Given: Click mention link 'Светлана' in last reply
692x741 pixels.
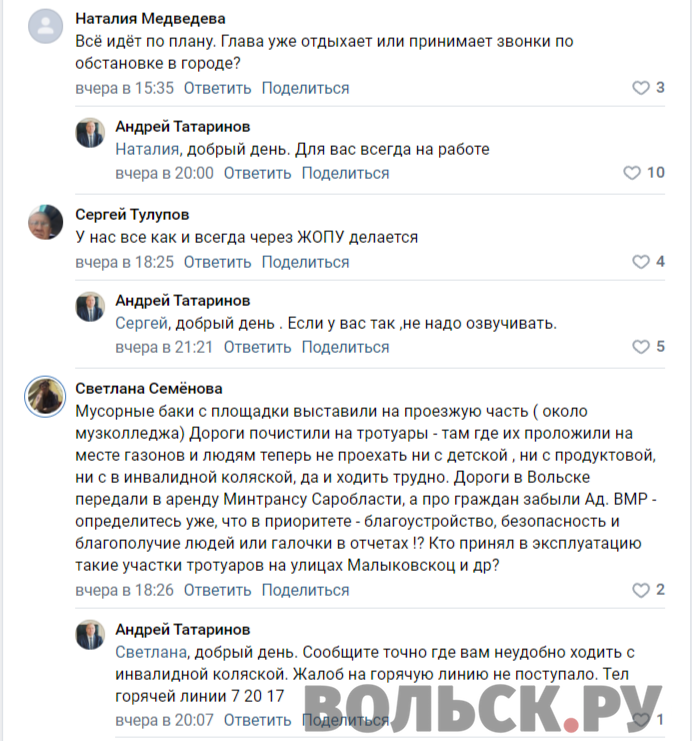Looking at the screenshot, I should (x=151, y=652).
